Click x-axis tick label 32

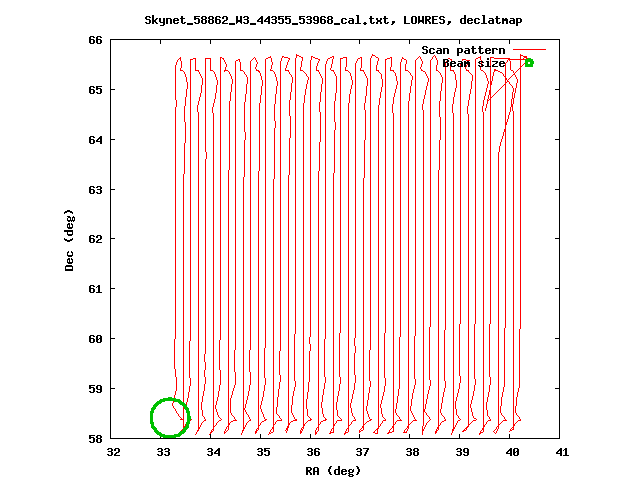click(x=113, y=452)
